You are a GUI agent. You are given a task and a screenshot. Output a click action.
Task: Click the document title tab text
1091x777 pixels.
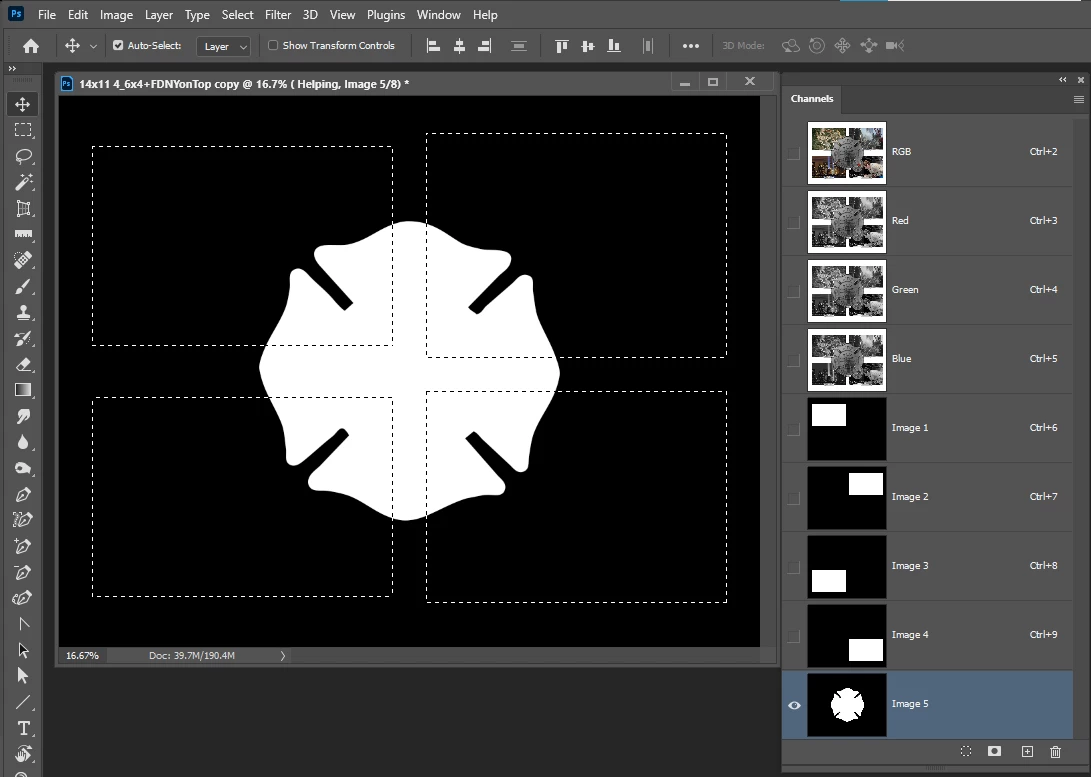pyautogui.click(x=244, y=84)
